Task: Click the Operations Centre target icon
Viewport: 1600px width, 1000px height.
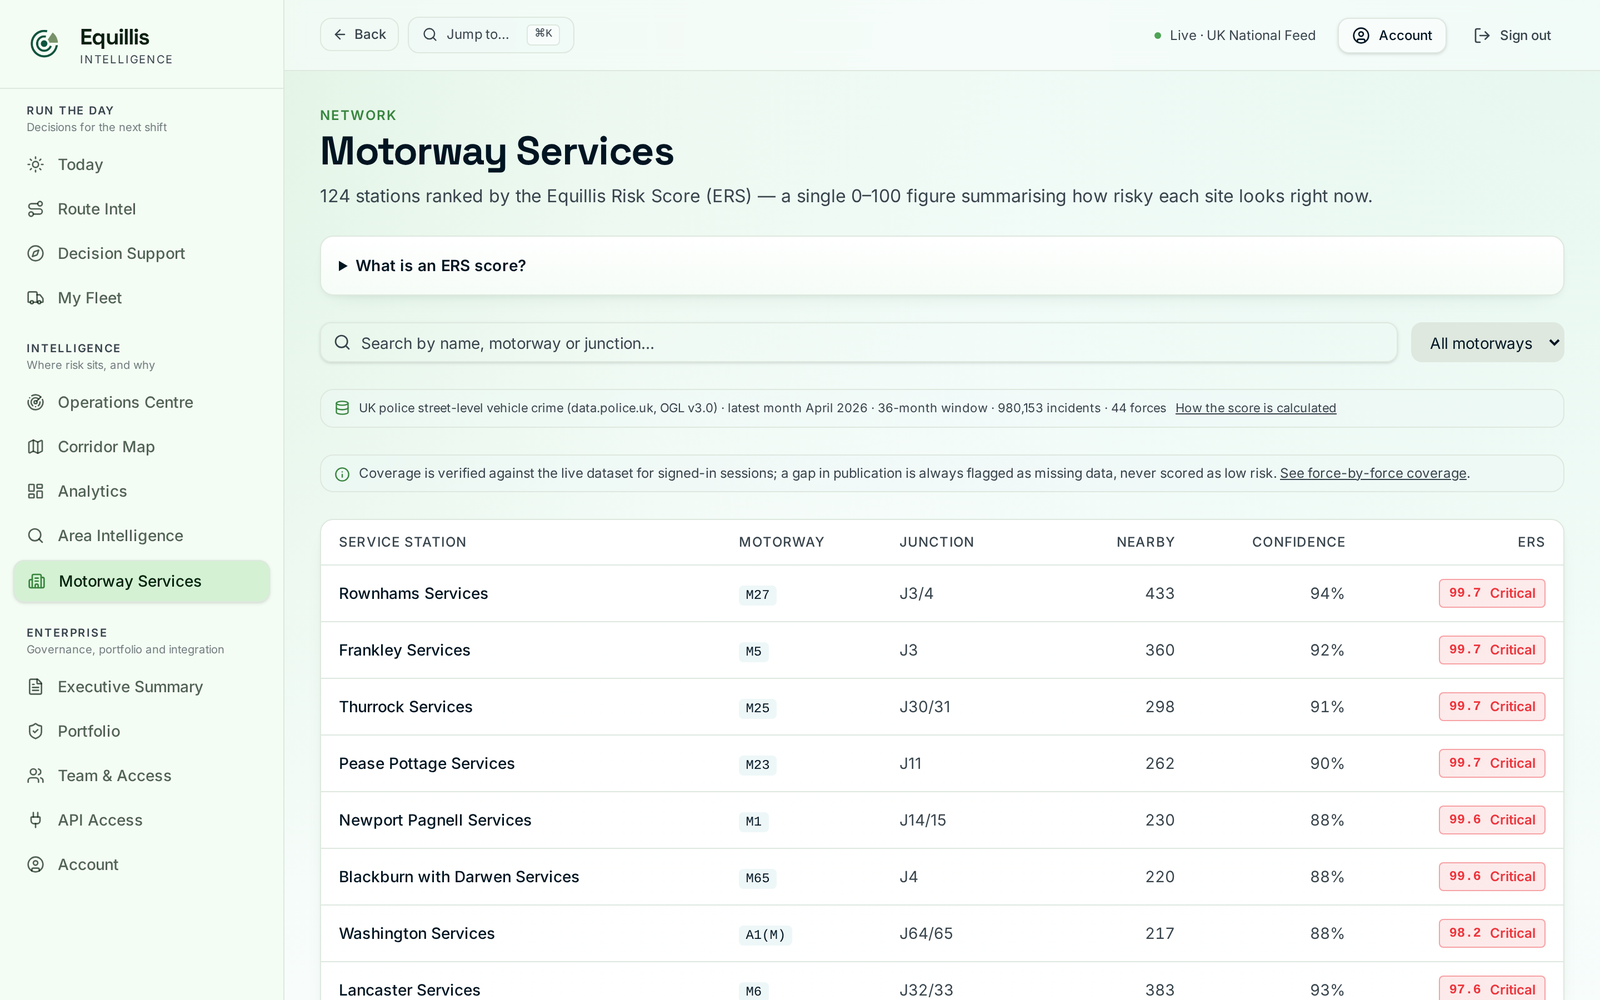Action: (36, 403)
